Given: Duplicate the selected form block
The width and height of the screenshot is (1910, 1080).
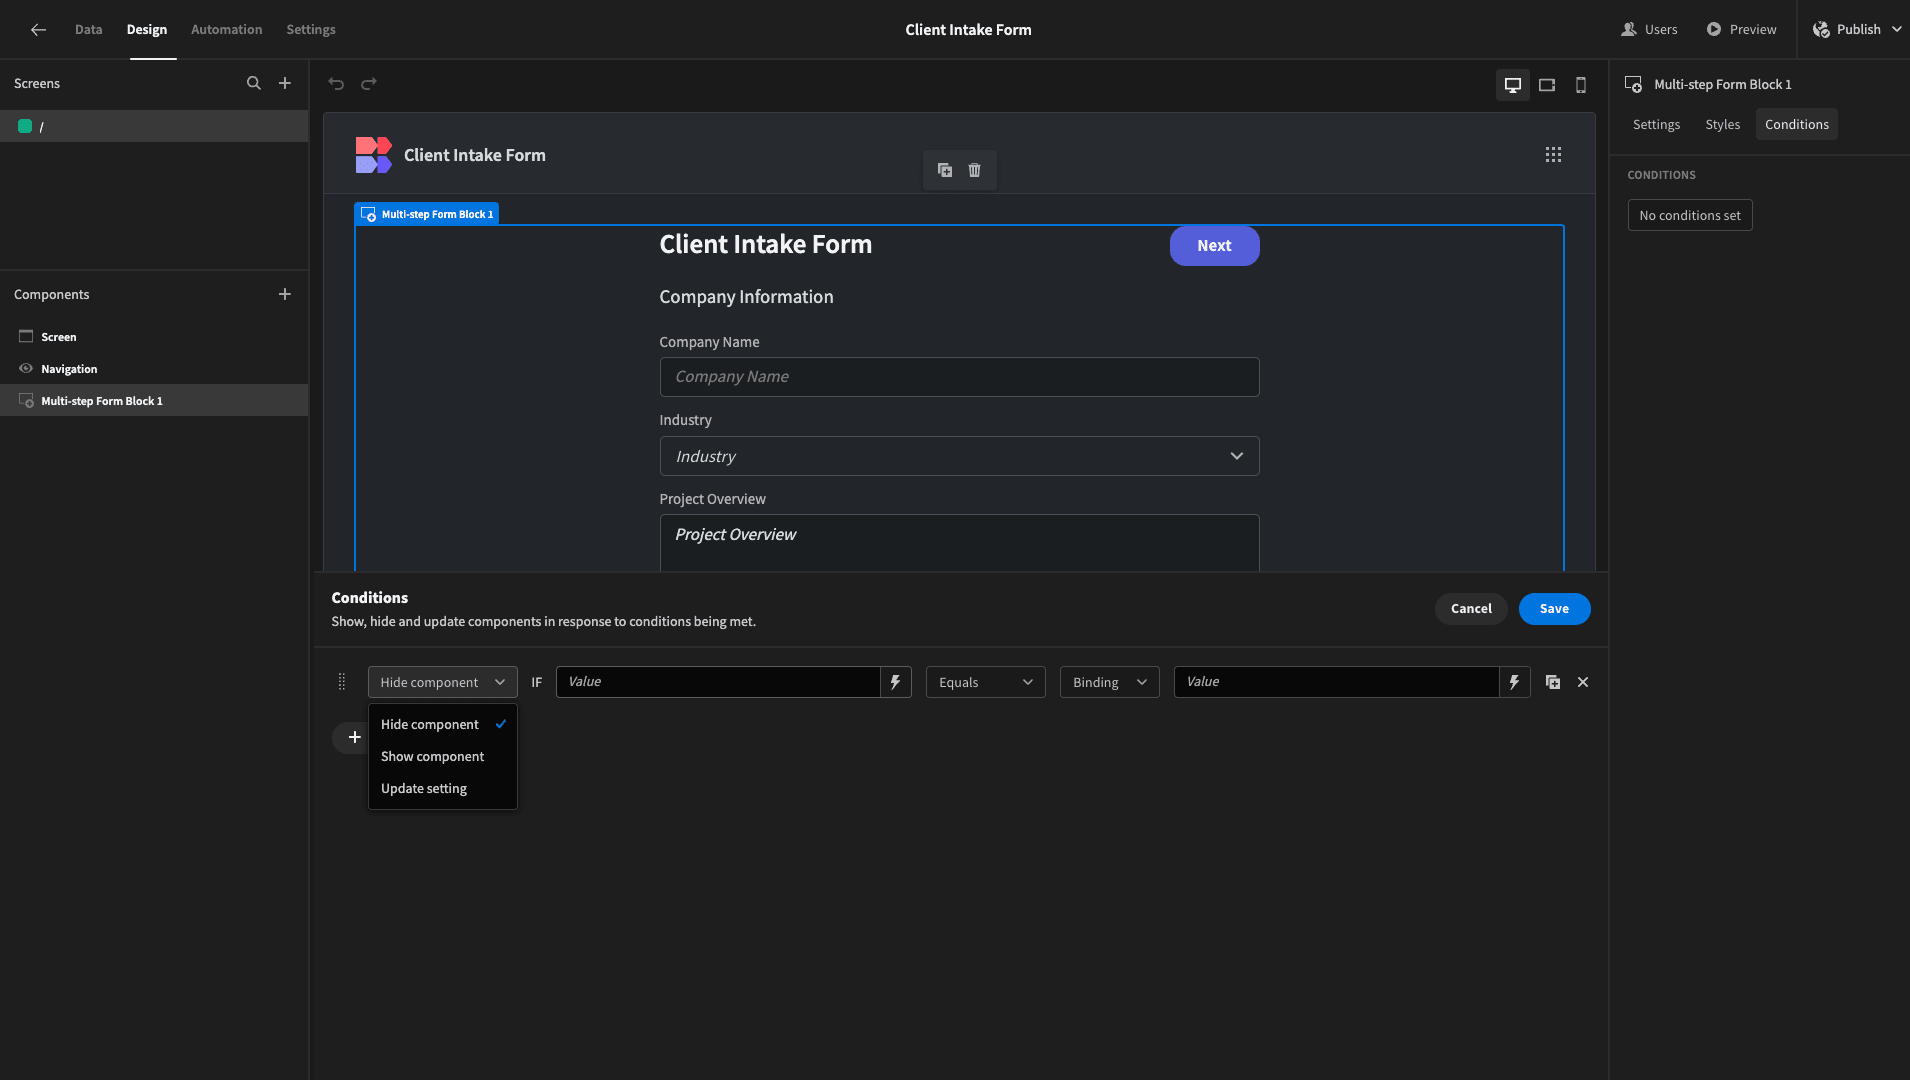Looking at the screenshot, I should (x=945, y=170).
